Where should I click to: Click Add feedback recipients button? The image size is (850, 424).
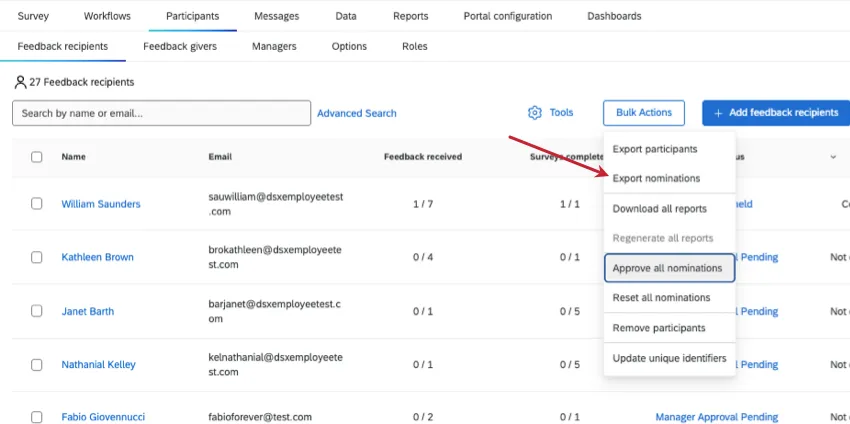click(776, 113)
